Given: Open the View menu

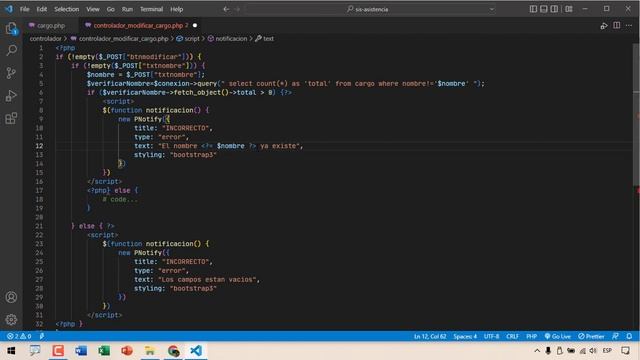Looking at the screenshot, I should 93,9.
